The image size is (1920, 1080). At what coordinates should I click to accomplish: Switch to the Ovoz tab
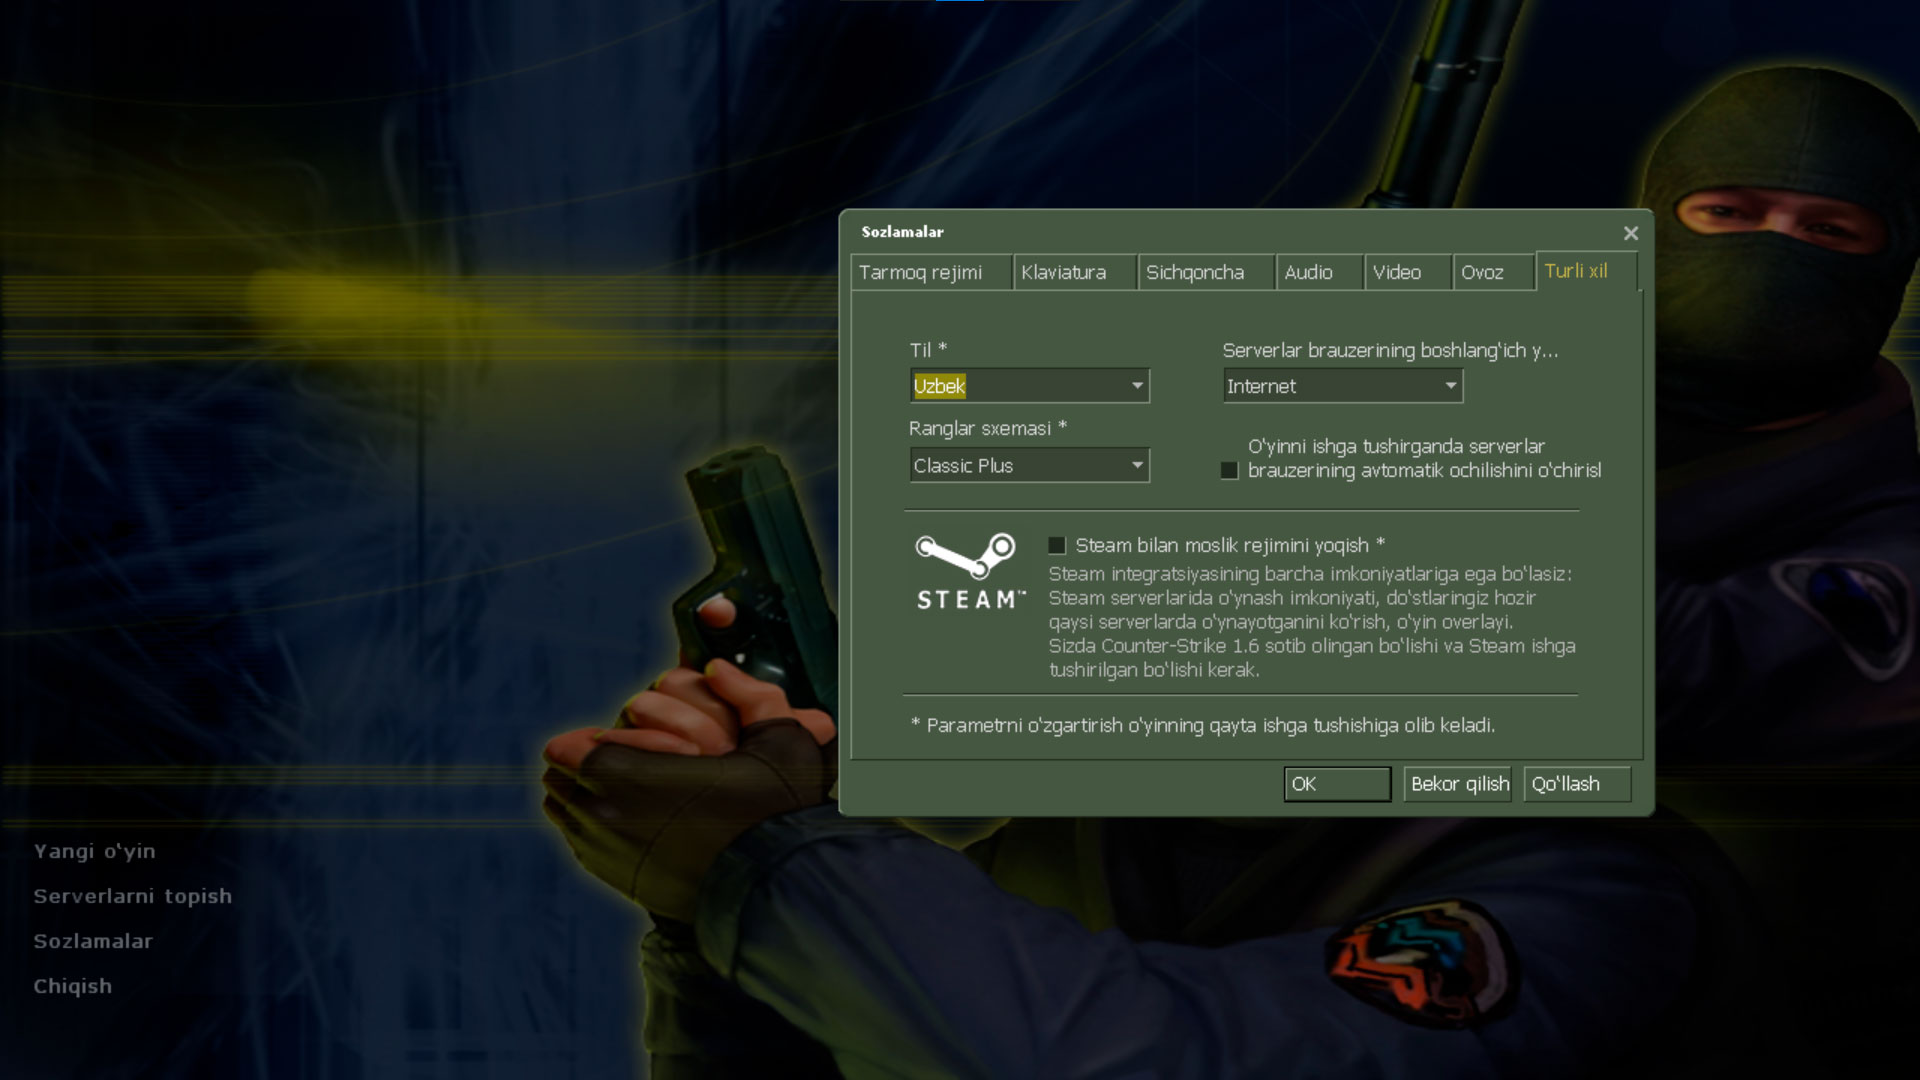1493,272
